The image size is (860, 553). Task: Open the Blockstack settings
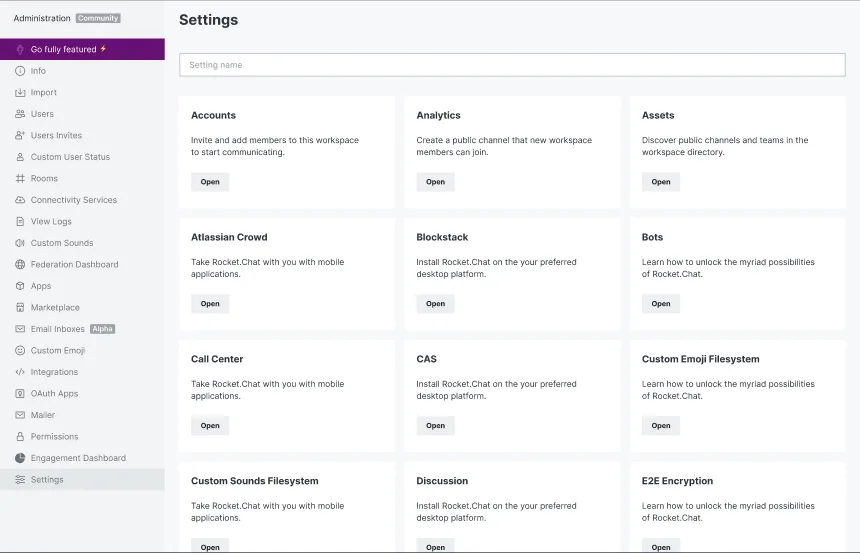click(x=435, y=303)
